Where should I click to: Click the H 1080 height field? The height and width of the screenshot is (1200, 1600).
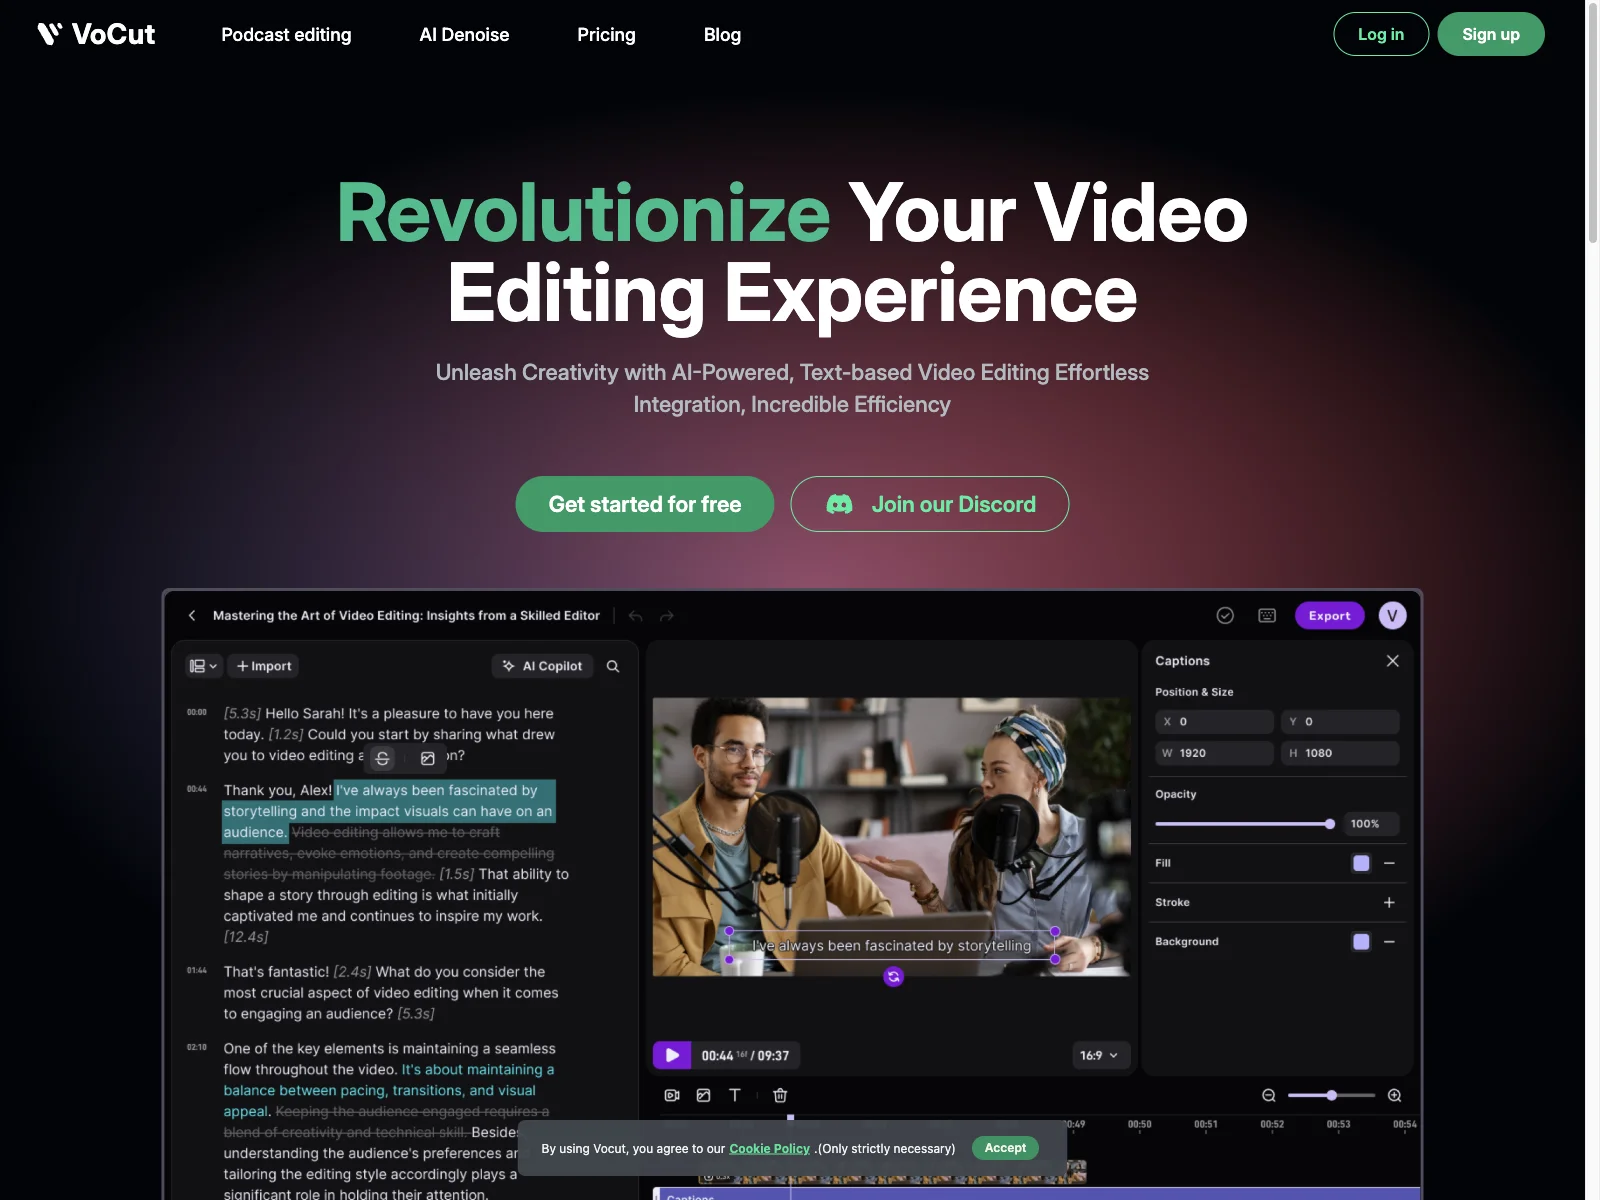tap(1340, 753)
